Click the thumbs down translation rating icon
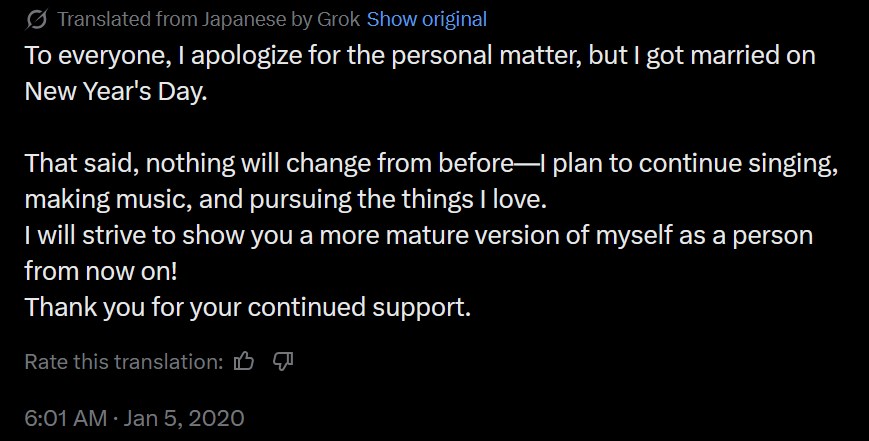Screen dimensions: 869x441 point(282,361)
